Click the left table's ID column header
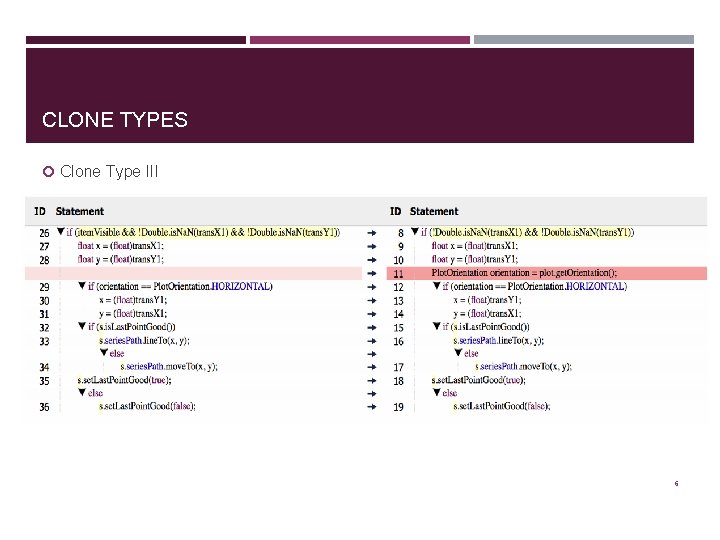The height and width of the screenshot is (540, 720). coord(40,211)
